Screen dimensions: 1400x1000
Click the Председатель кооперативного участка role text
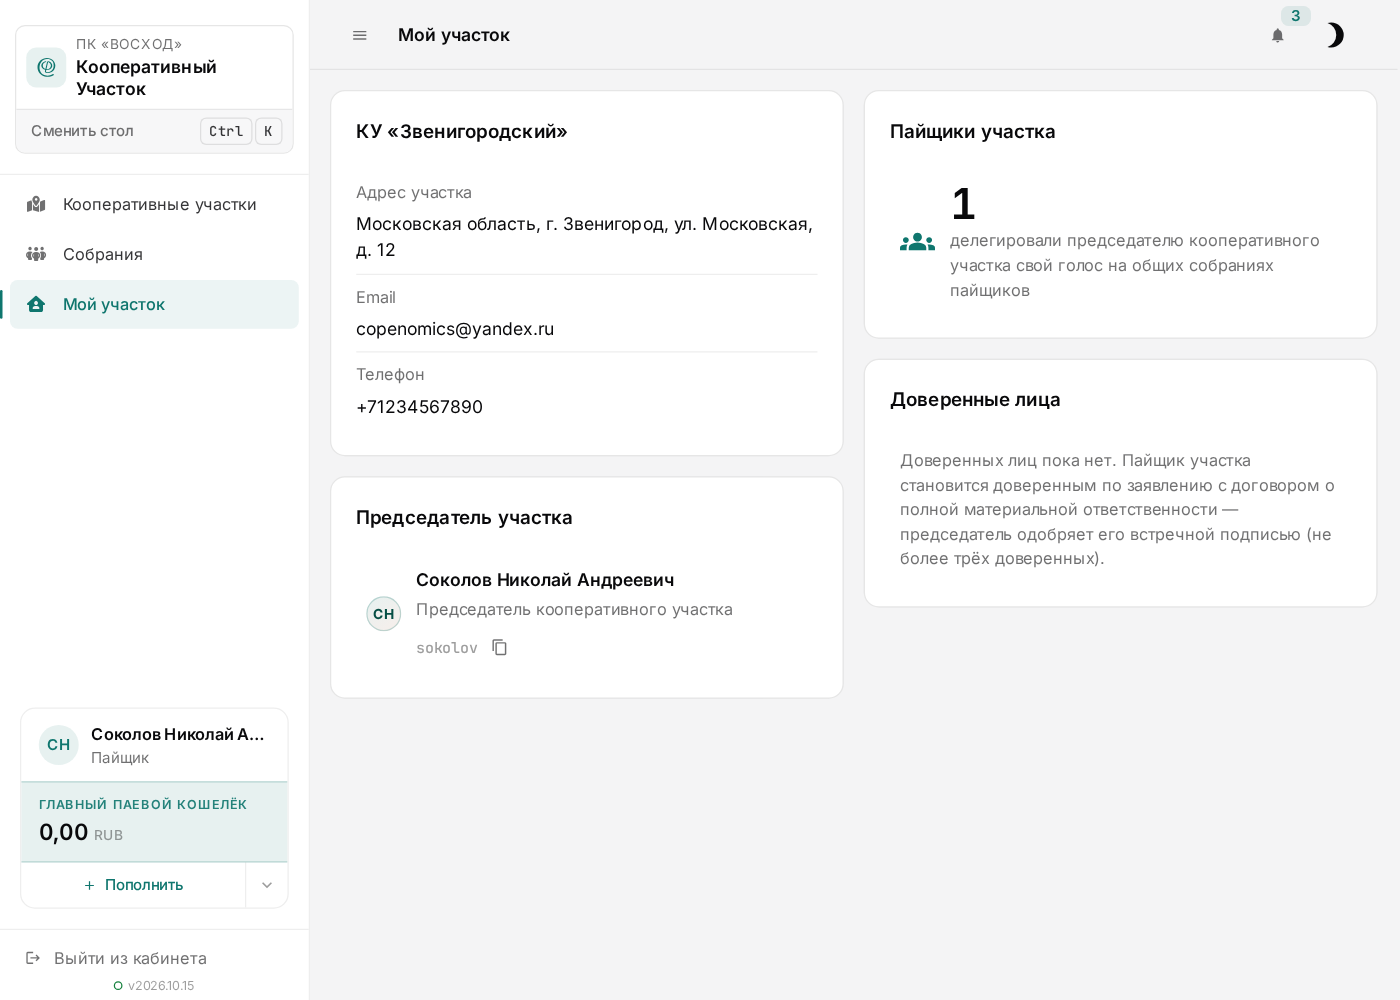click(574, 610)
